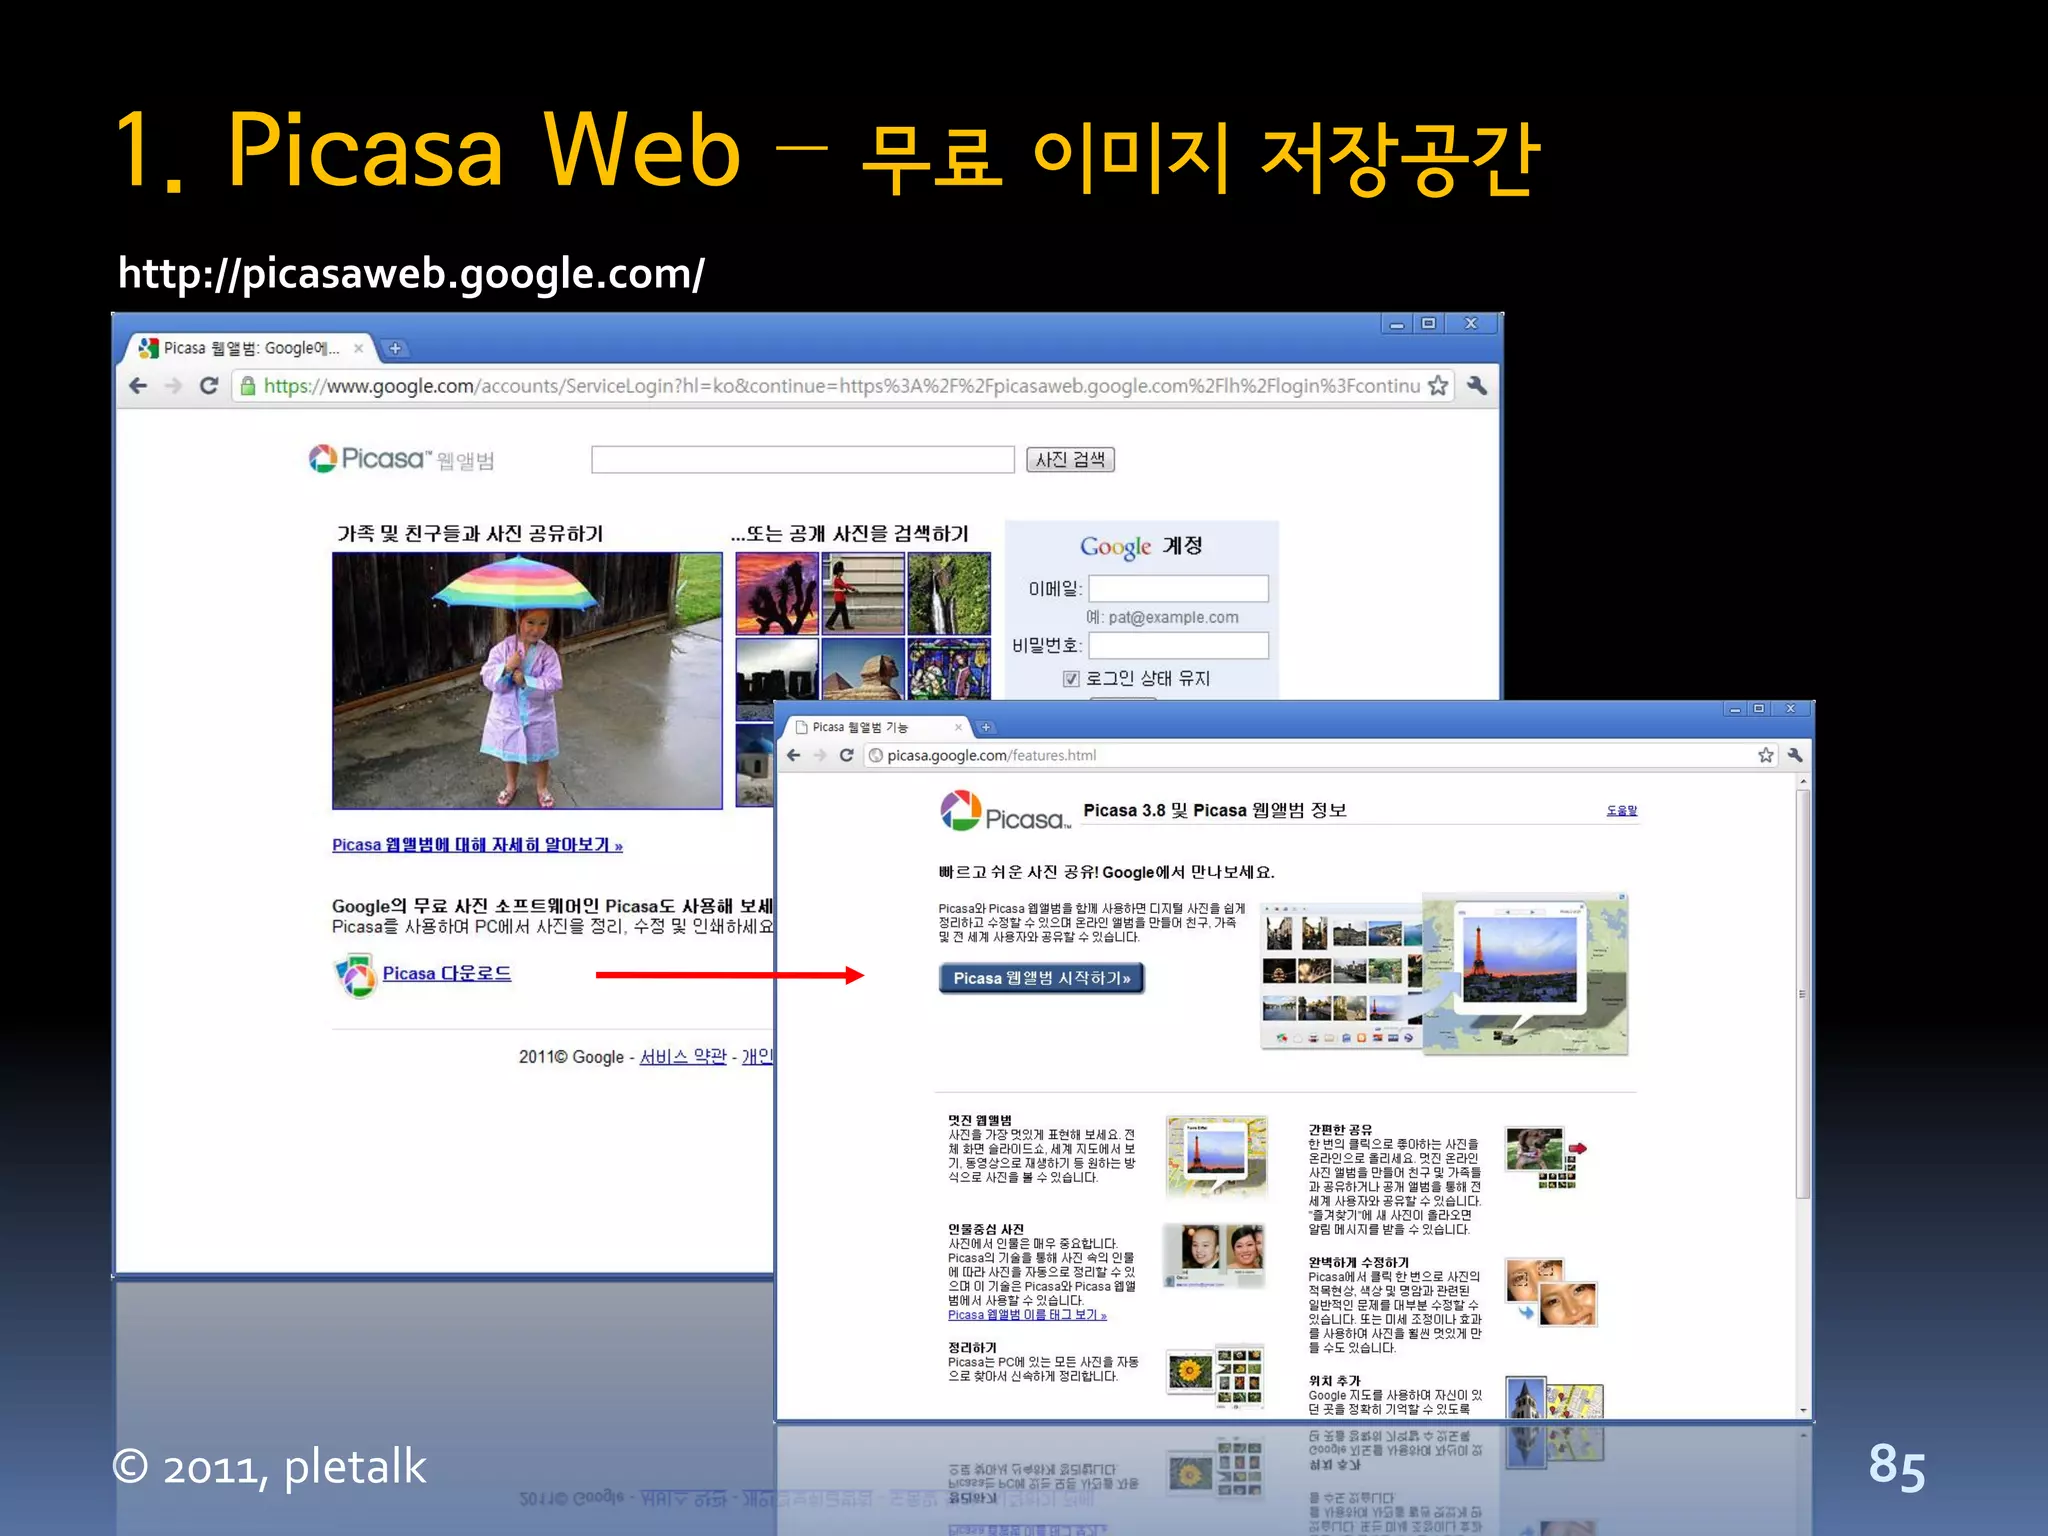Open the Picasa 다운로드 link
The height and width of the screenshot is (1536, 2048).
coord(447,973)
